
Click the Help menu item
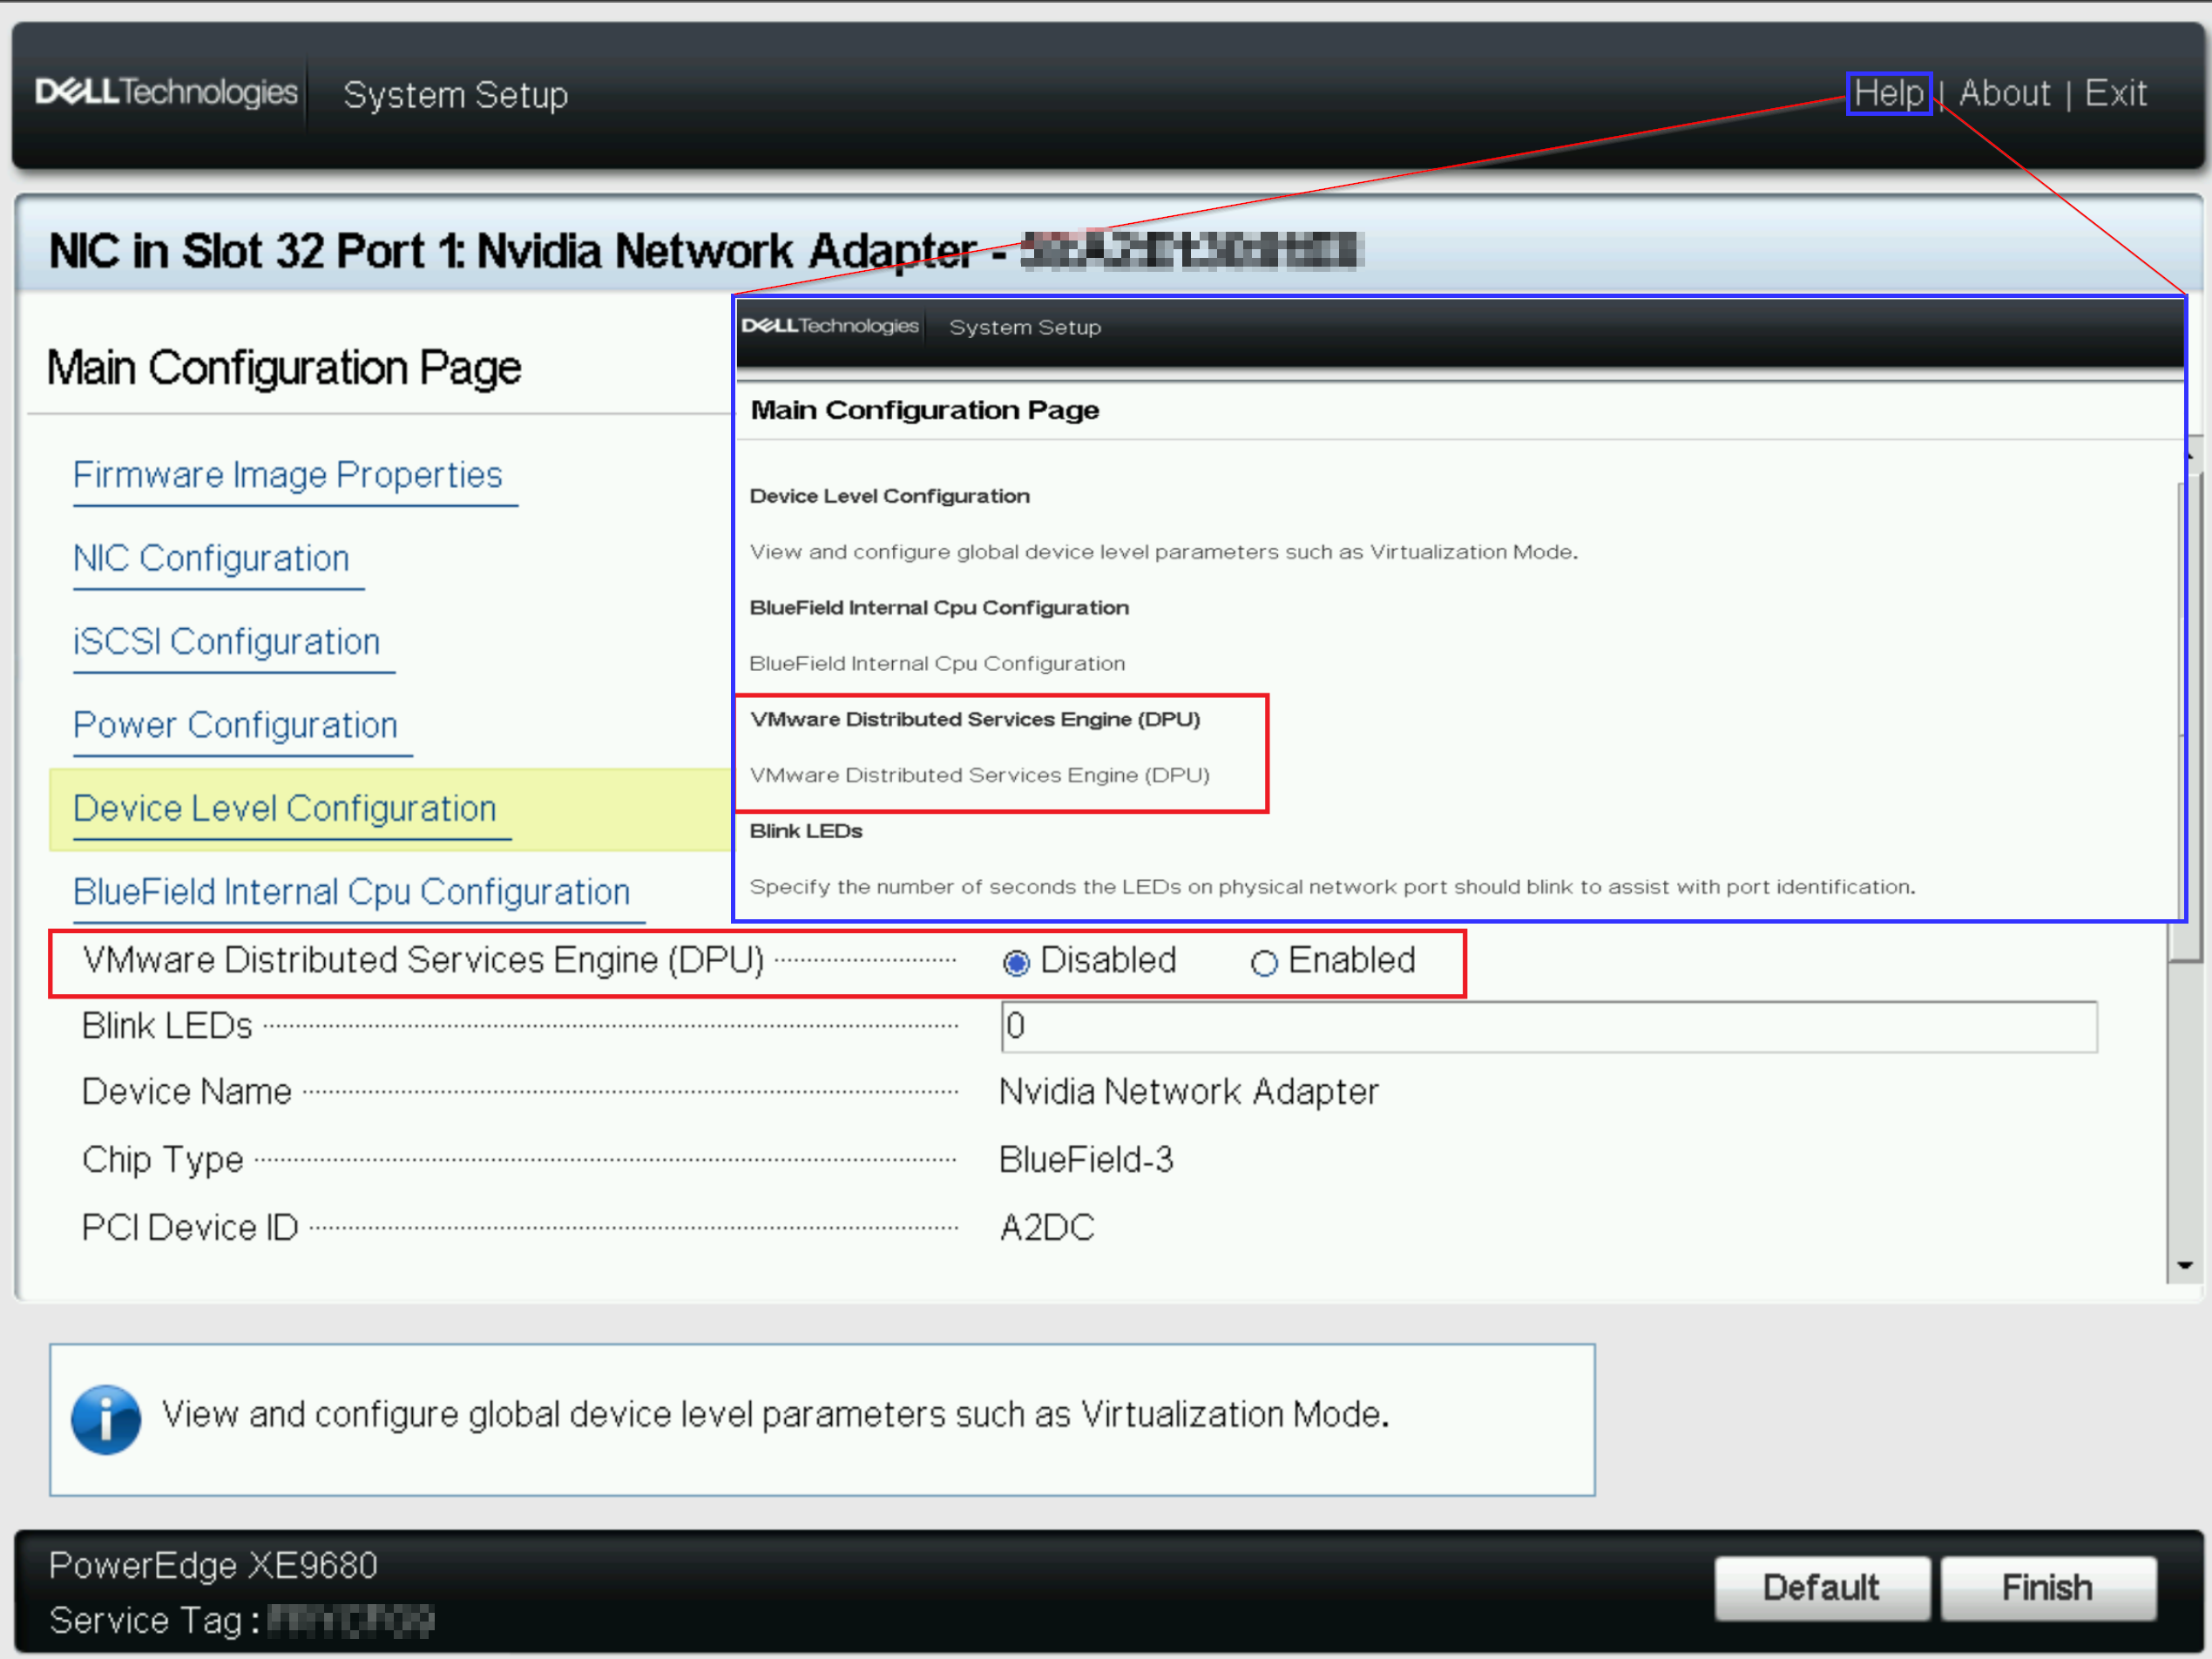pyautogui.click(x=1888, y=93)
